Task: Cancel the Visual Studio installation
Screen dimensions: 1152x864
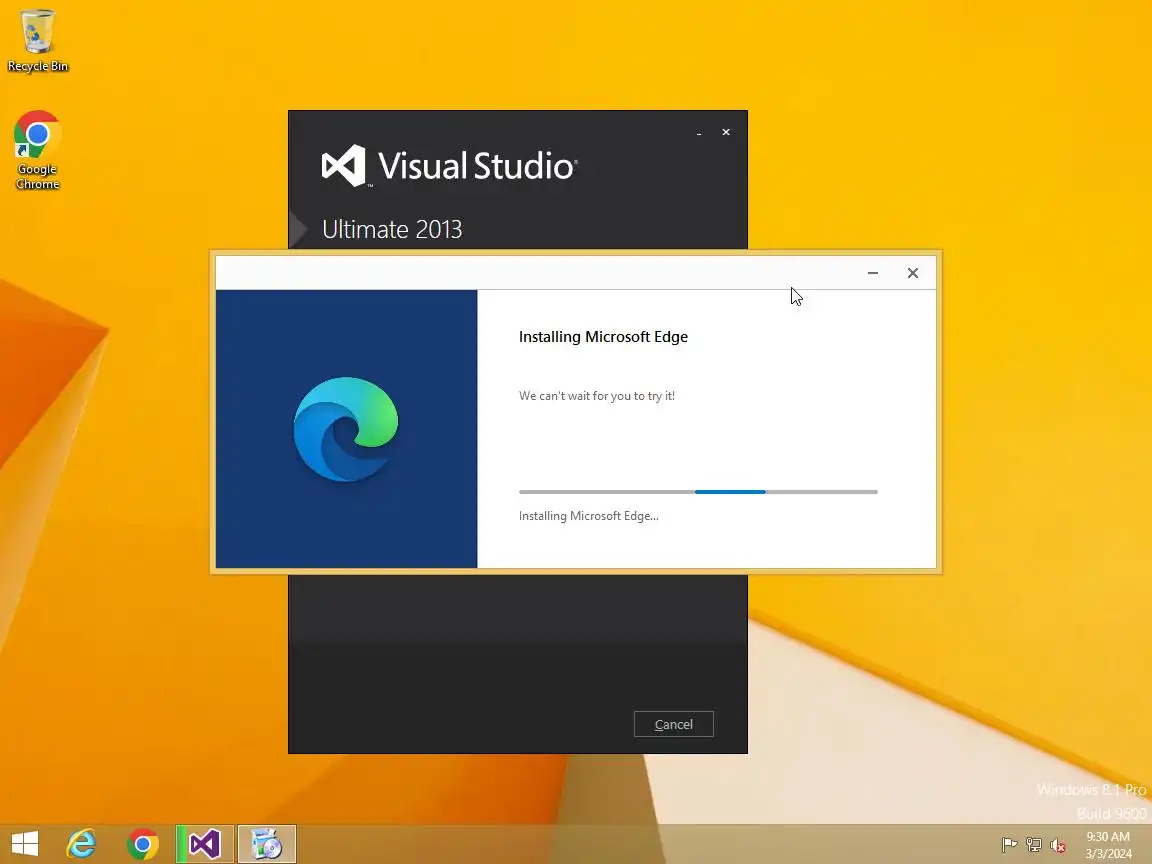Action: coord(674,724)
